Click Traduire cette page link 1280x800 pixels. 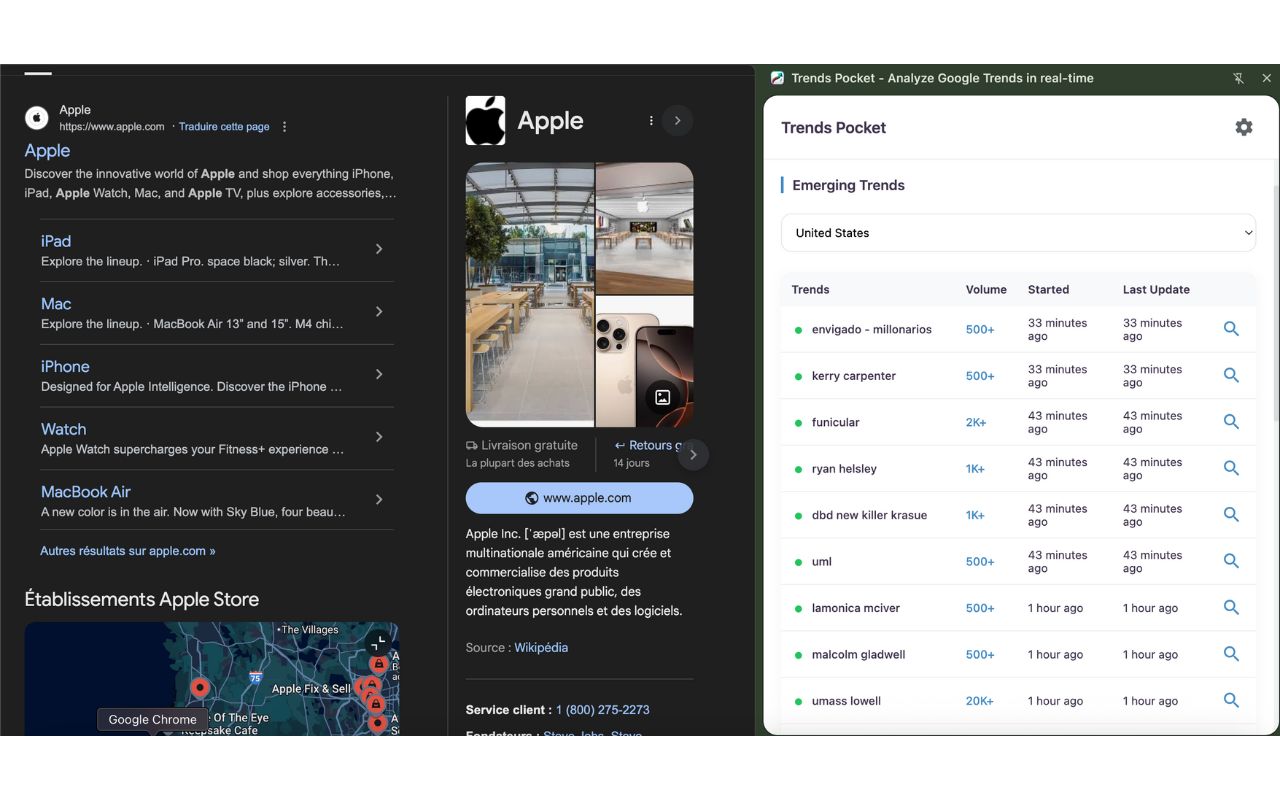224,127
